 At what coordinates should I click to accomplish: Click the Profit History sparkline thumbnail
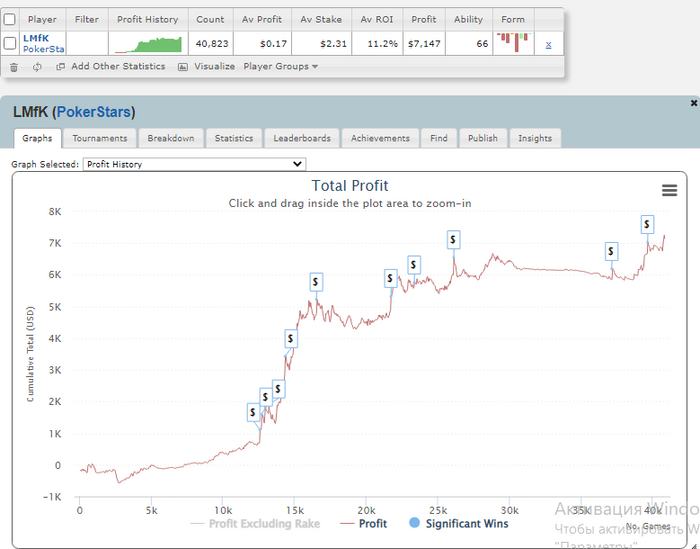[x=148, y=44]
